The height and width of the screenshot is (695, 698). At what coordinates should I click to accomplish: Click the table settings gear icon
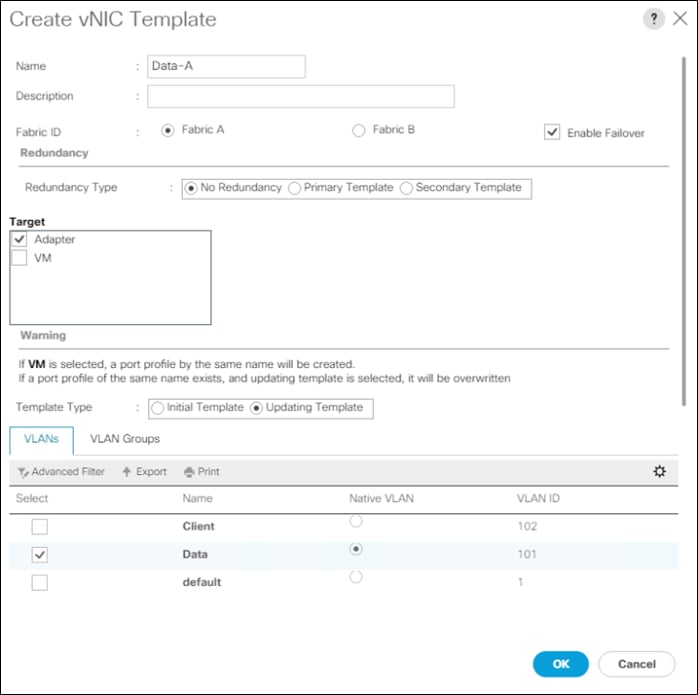[659, 471]
